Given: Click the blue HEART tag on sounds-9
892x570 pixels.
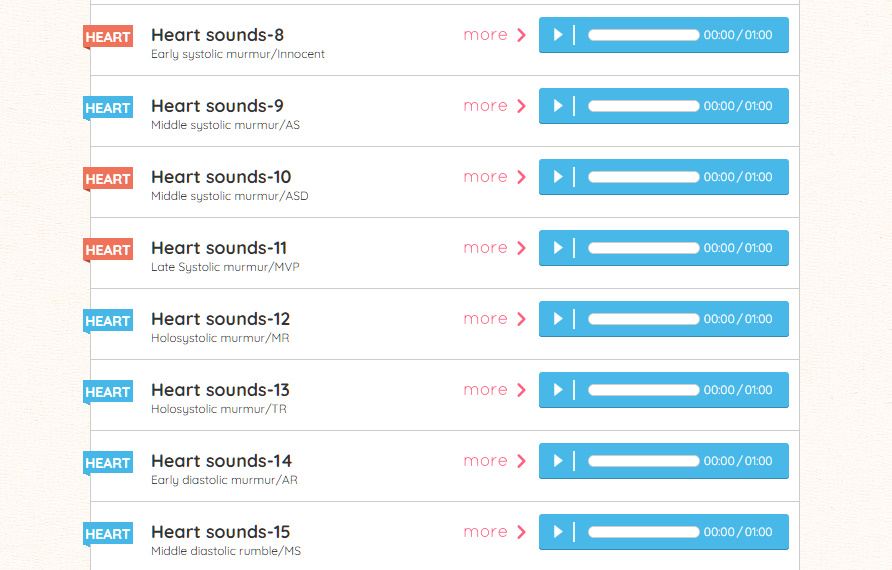Looking at the screenshot, I should pos(108,108).
